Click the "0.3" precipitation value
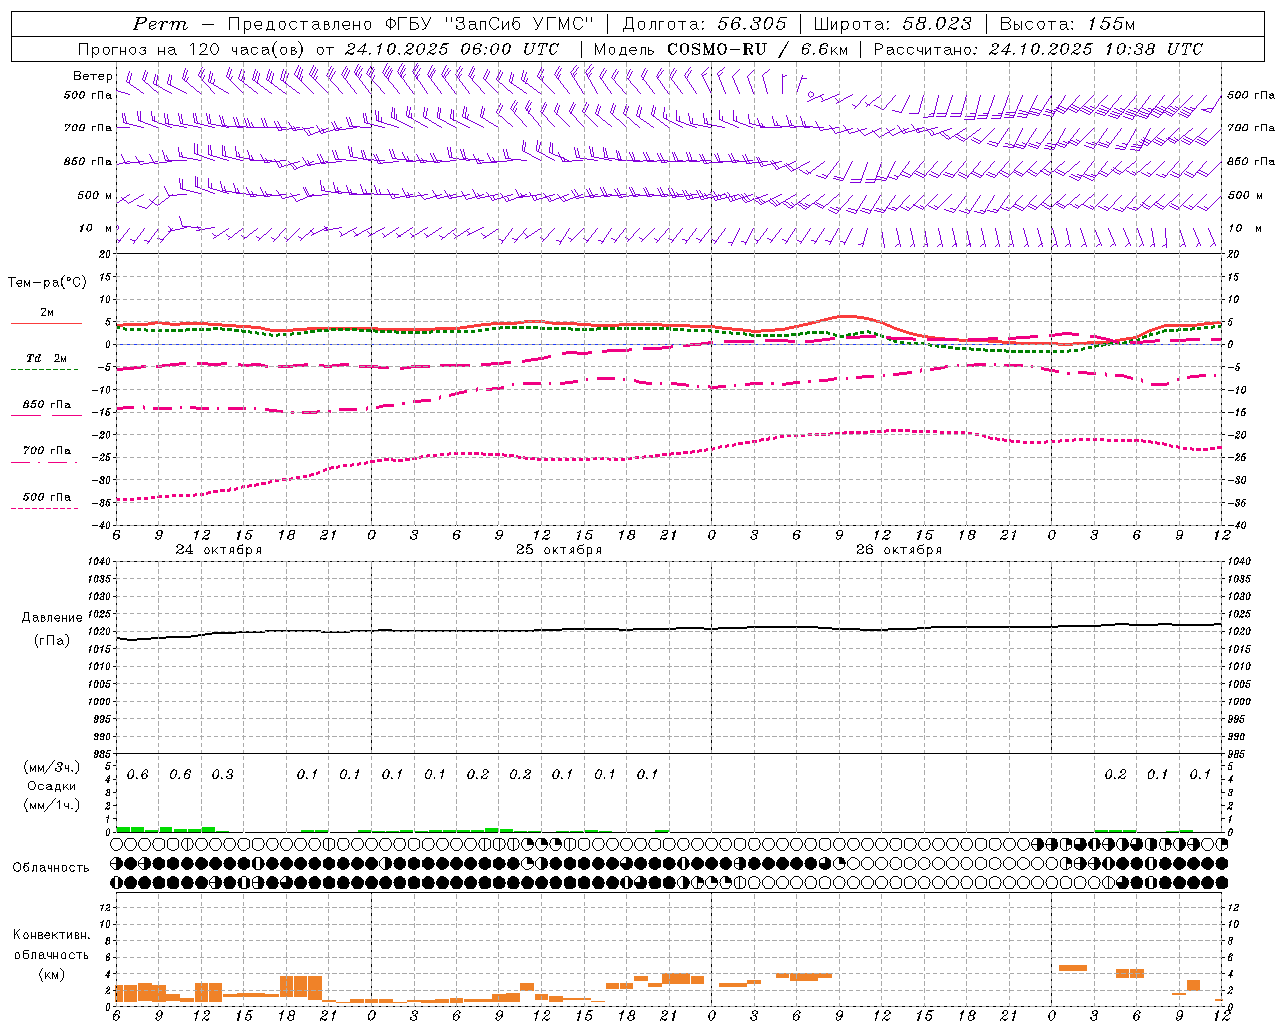Viewport: 1280px width, 1024px height. tap(223, 775)
